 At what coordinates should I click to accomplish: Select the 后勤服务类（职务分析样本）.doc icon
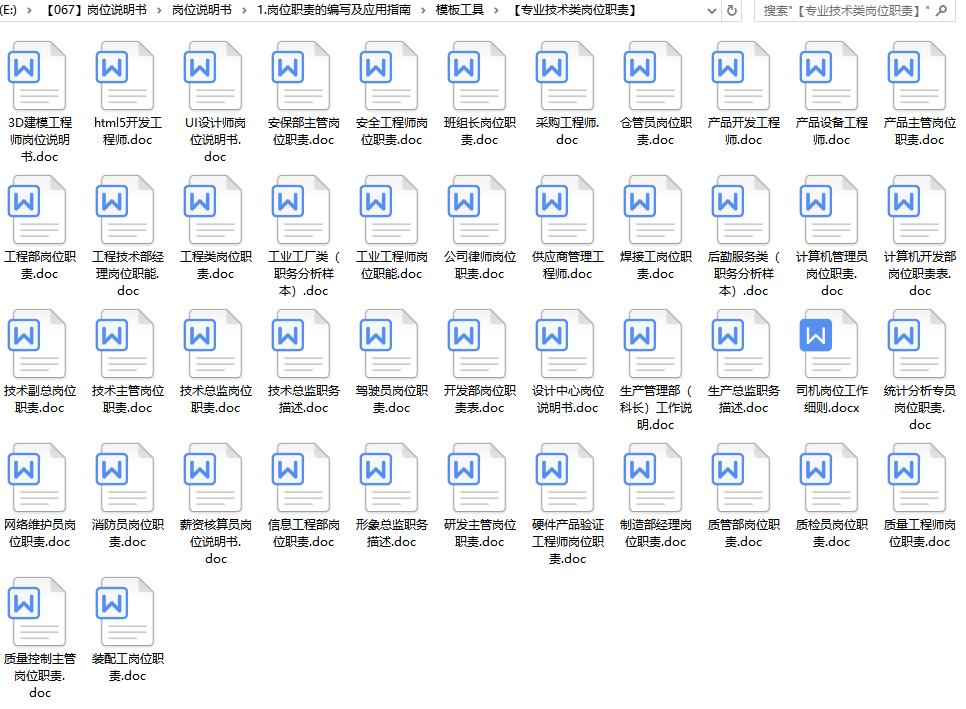tap(742, 209)
